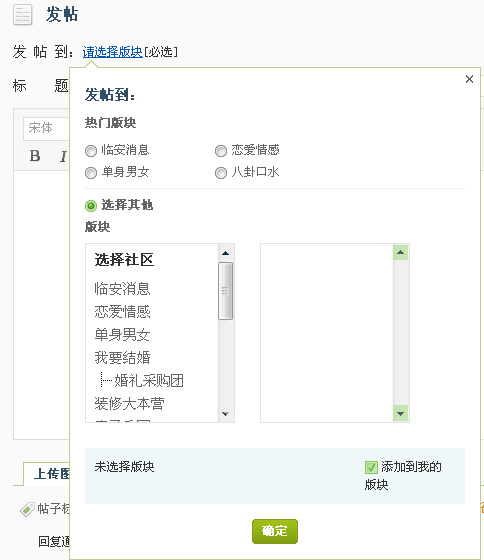Toggle the 添加到我的版块 checkbox
484x560 pixels.
point(371,467)
